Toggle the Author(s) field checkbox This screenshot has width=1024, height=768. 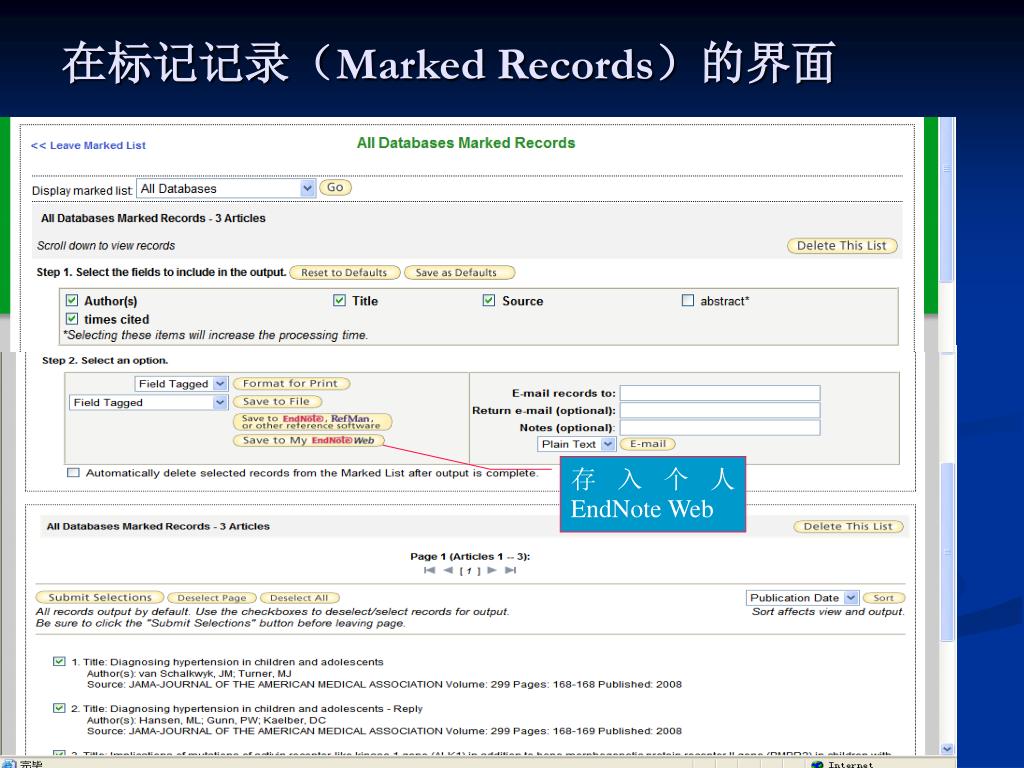72,300
